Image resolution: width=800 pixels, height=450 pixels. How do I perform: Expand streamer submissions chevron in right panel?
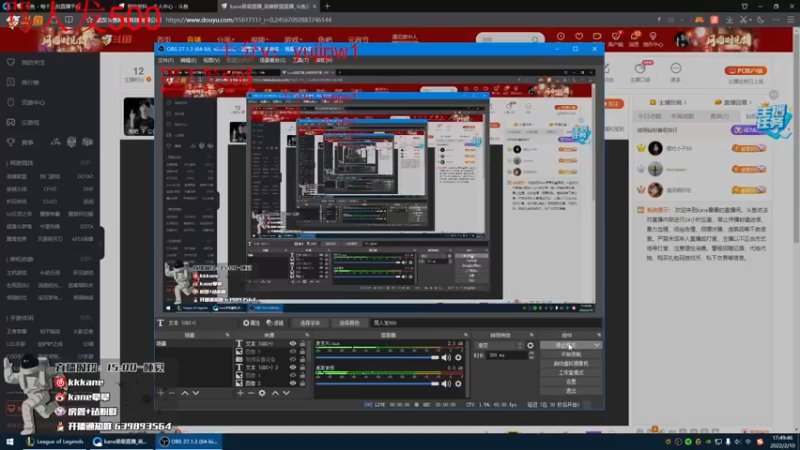pyautogui.click(x=685, y=103)
